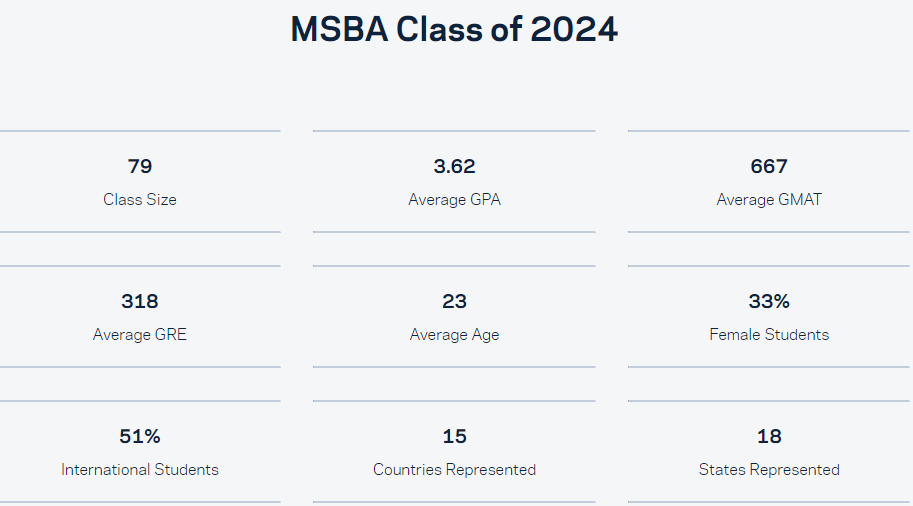
Task: Click the 667 GMAT score
Action: click(769, 166)
